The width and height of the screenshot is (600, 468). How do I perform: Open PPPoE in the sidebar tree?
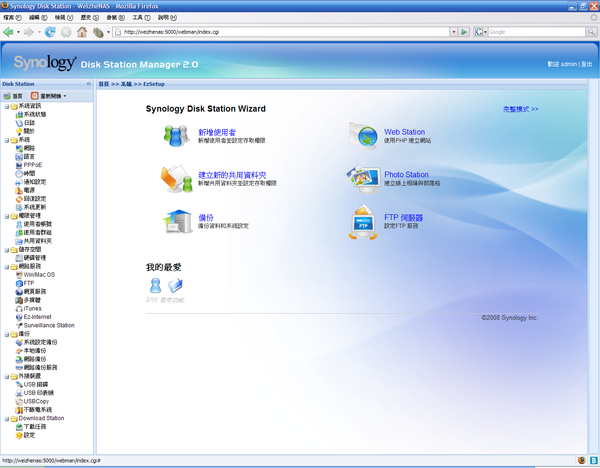(29, 165)
